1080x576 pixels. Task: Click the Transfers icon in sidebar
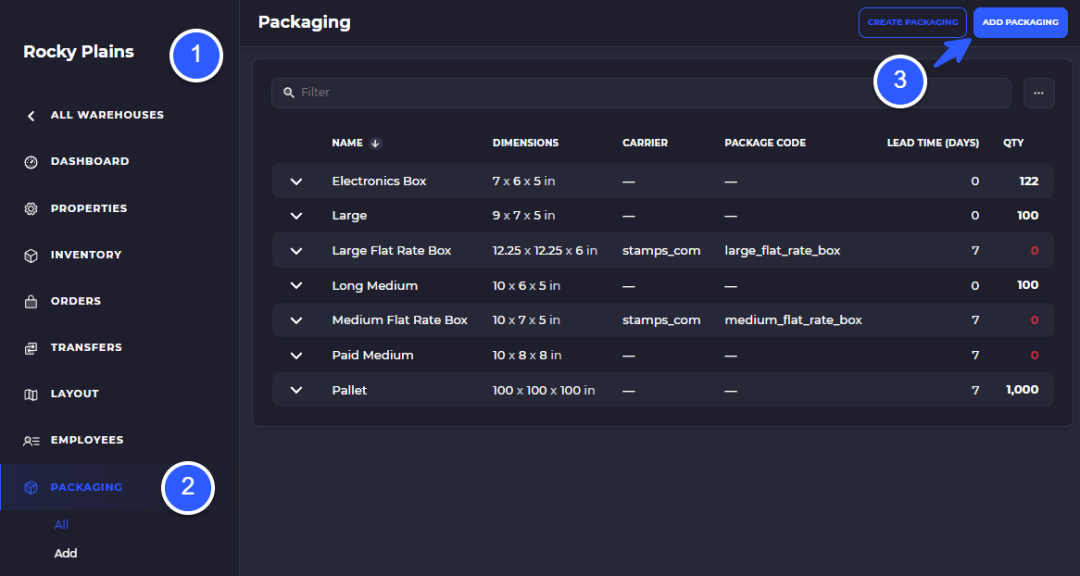click(31, 348)
